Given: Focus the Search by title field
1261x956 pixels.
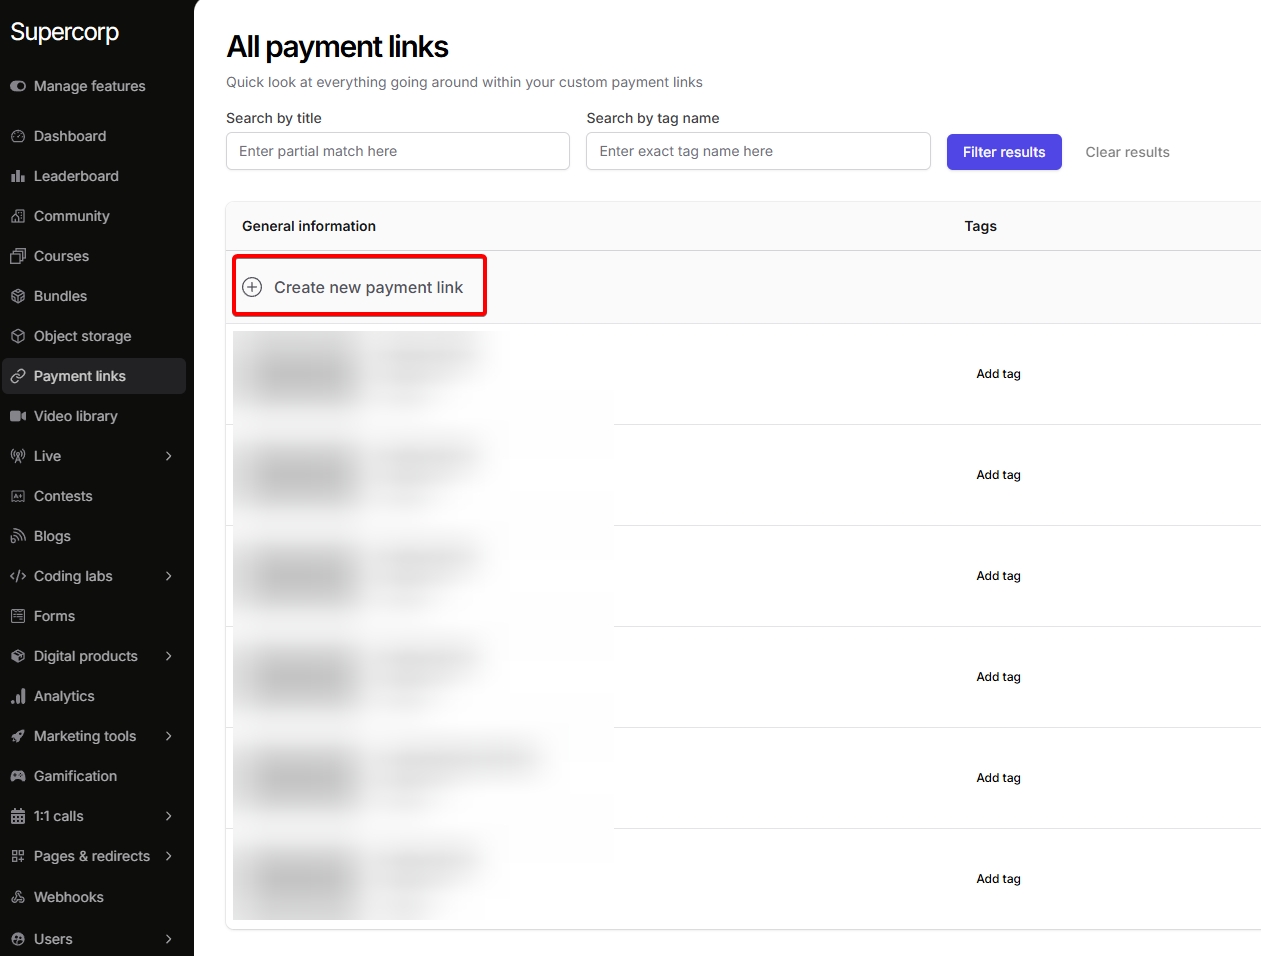Looking at the screenshot, I should click(x=398, y=151).
